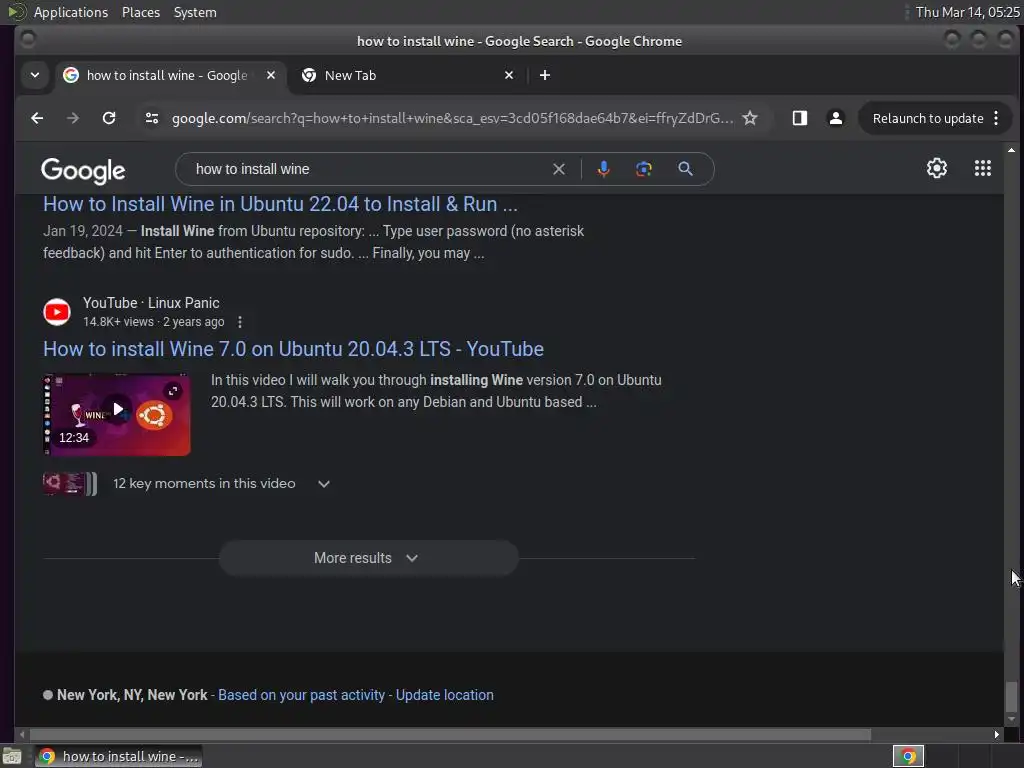Click the forward navigation arrow

coord(73,118)
